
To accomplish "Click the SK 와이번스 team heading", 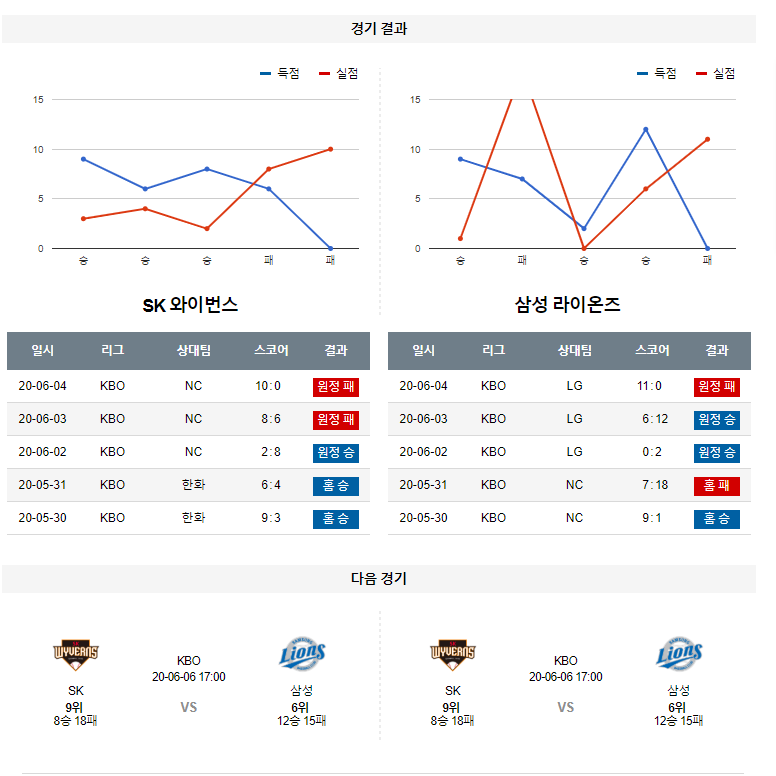I will coord(191,305).
